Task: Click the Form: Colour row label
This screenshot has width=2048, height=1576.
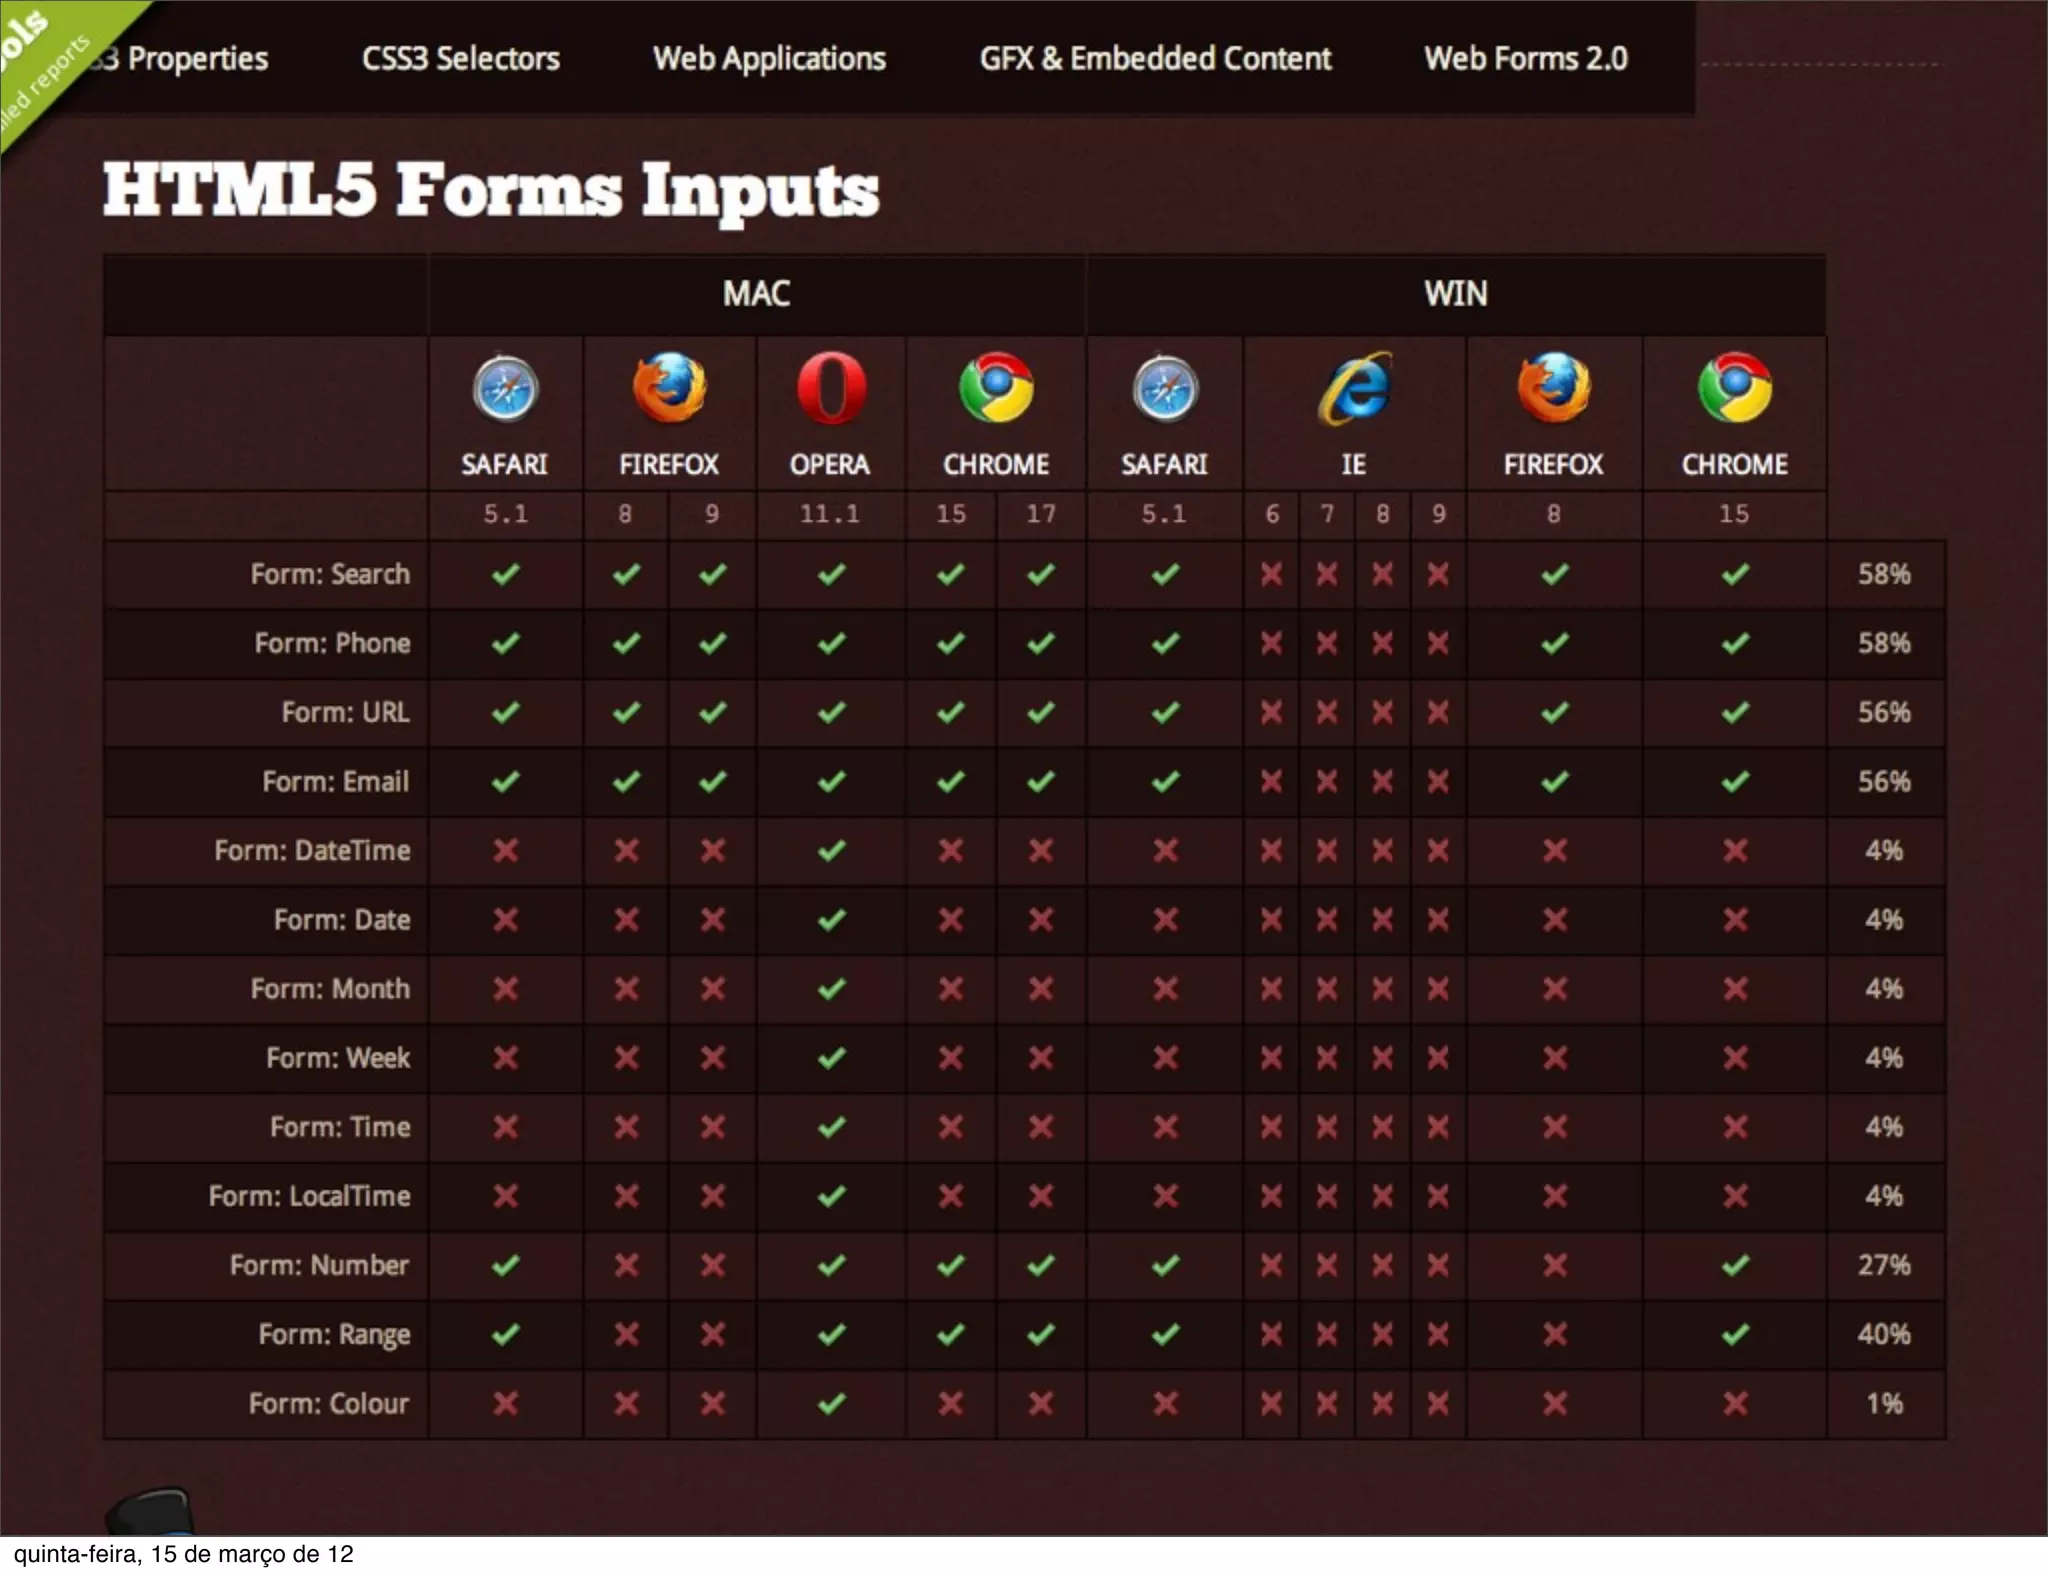Action: click(x=329, y=1404)
